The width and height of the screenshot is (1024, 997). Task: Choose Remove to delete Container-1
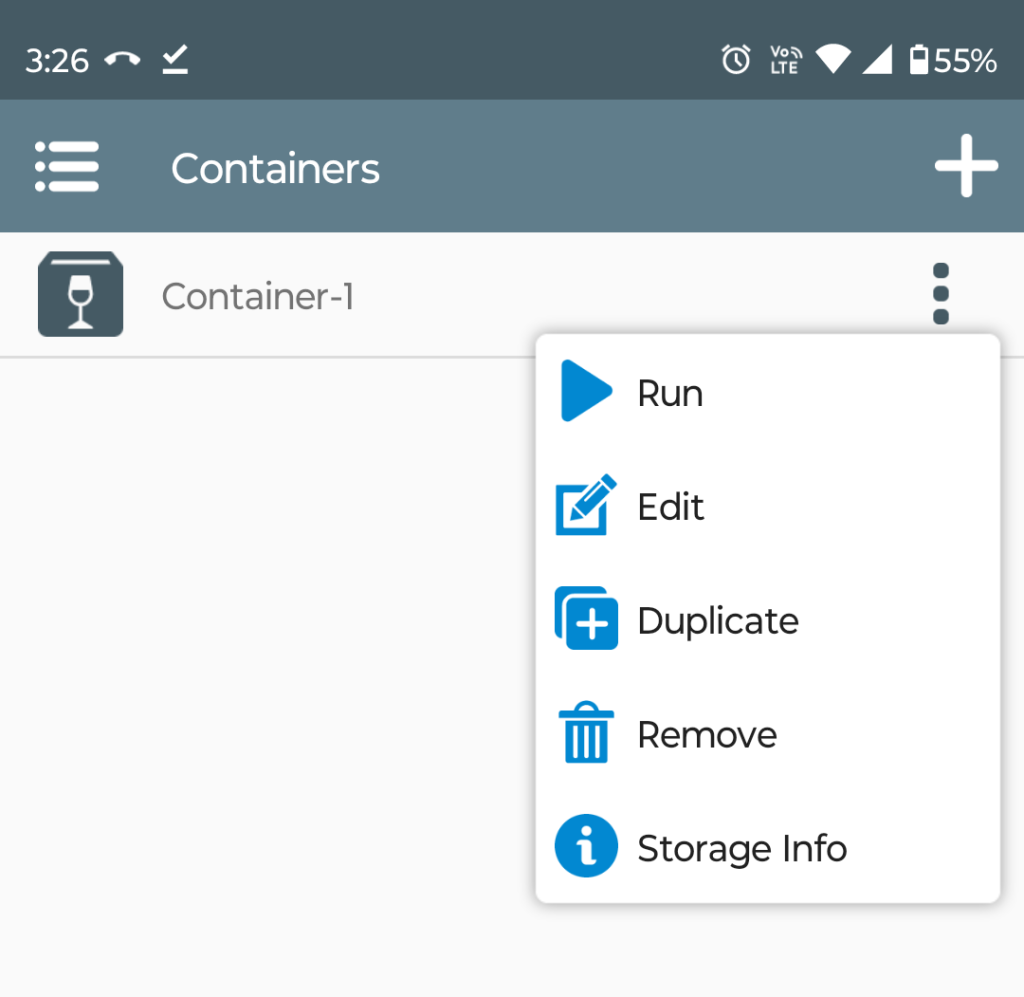coord(707,733)
